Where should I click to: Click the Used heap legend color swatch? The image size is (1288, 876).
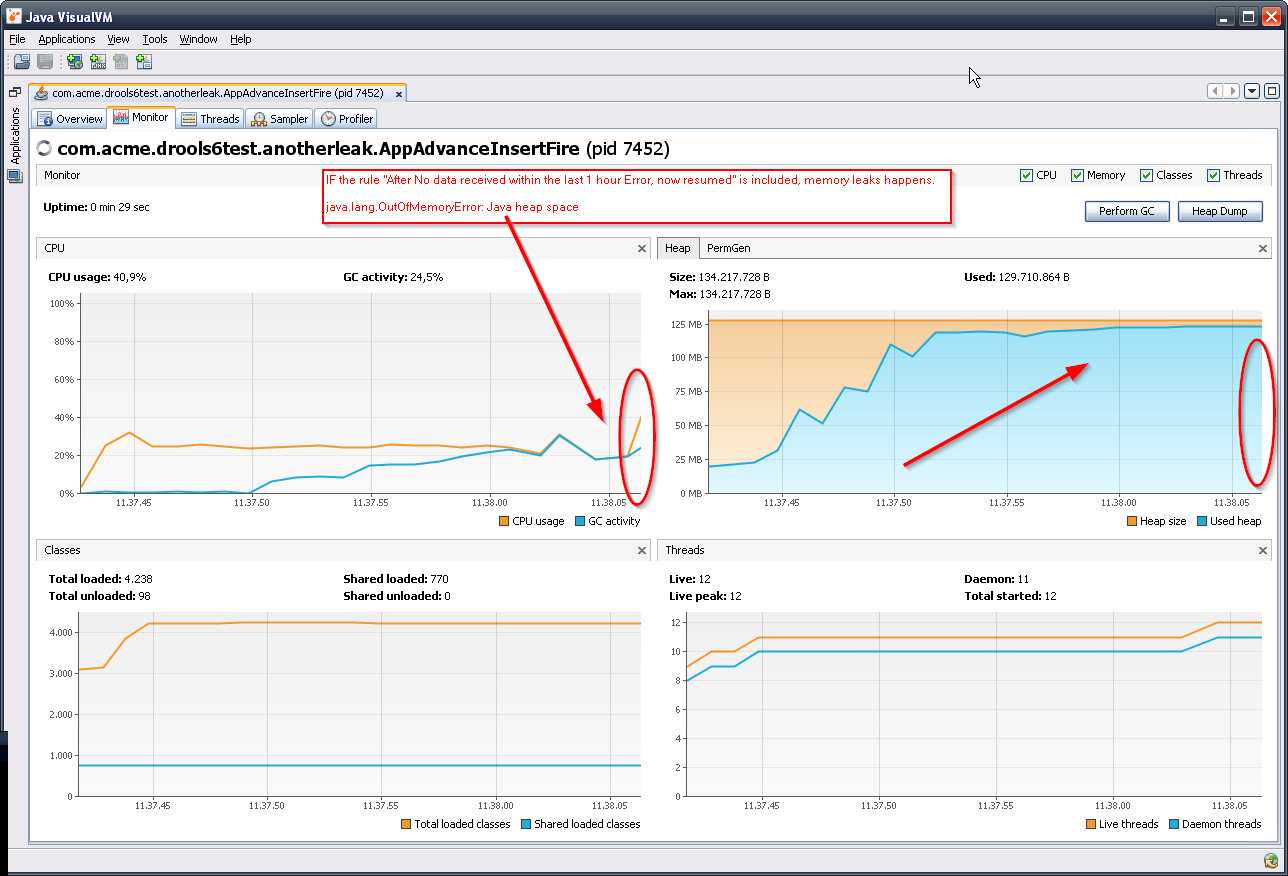pos(1201,521)
